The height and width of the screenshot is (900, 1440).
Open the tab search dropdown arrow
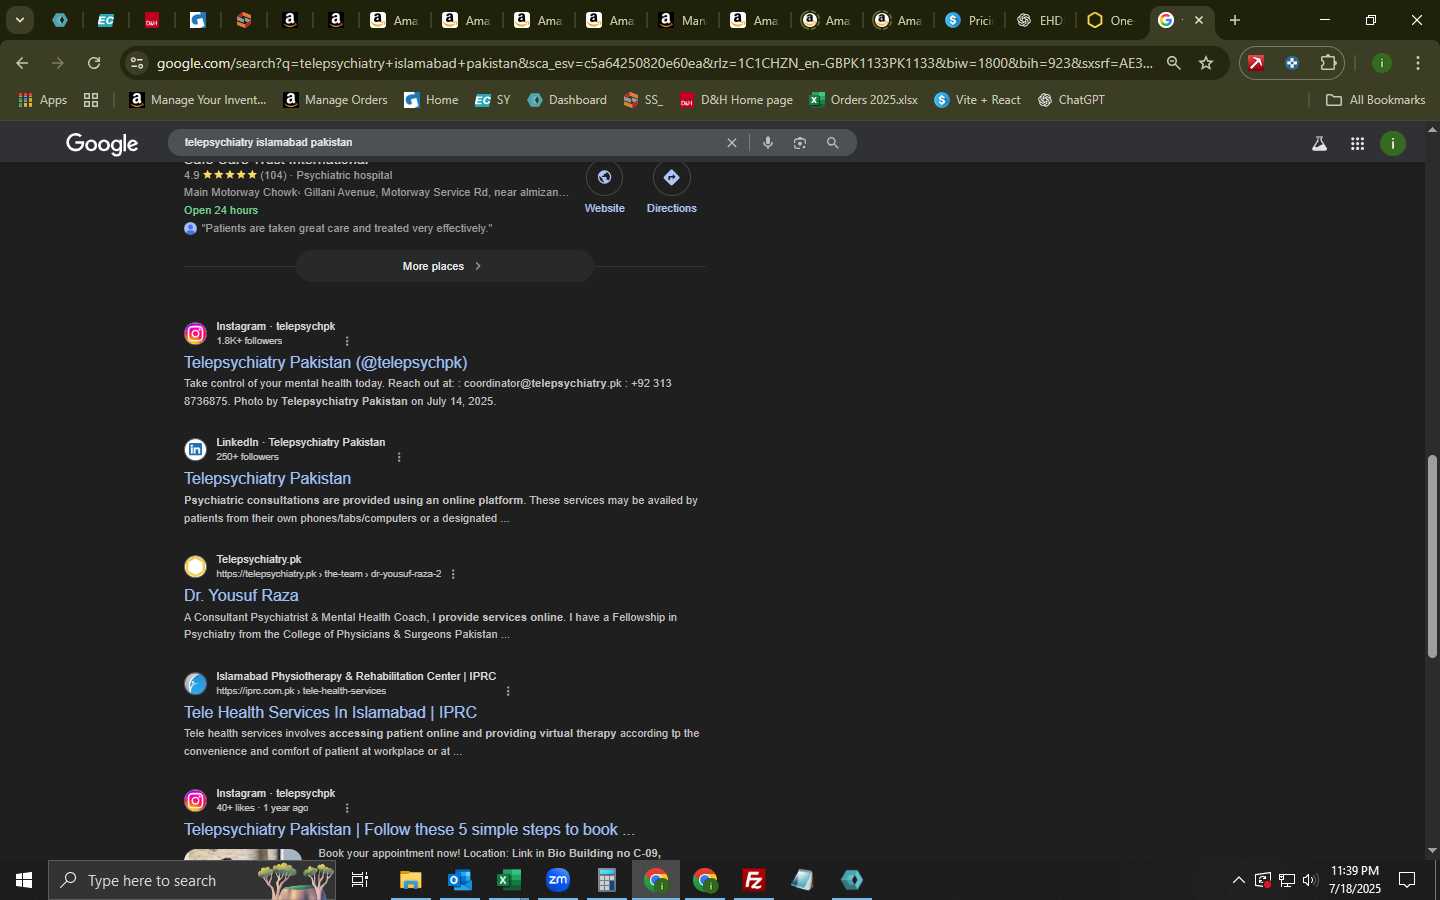click(19, 20)
